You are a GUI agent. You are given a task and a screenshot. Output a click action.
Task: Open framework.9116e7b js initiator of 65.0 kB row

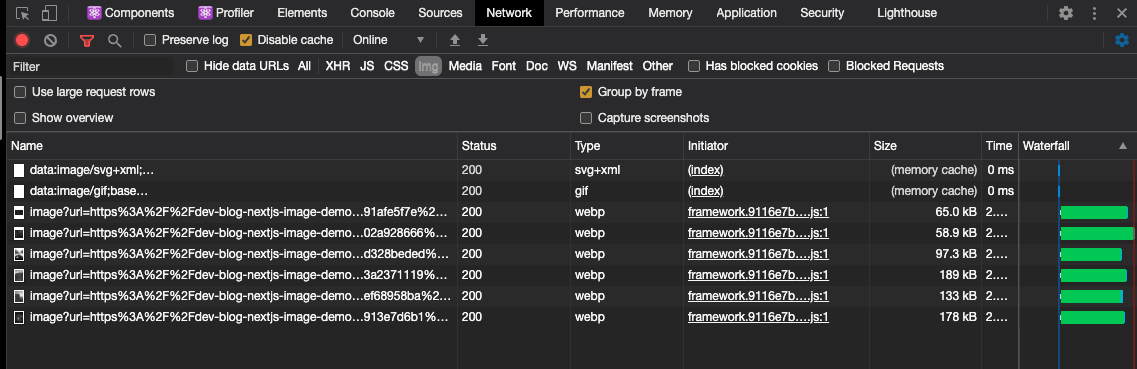point(758,212)
